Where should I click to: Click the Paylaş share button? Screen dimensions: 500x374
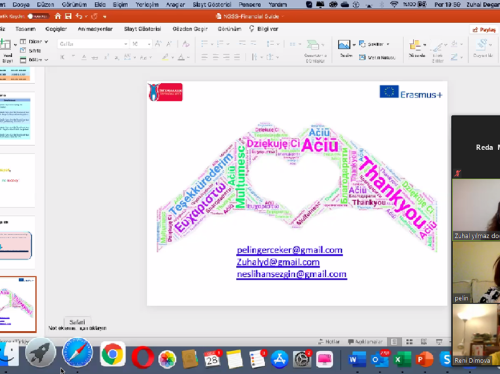(x=484, y=30)
